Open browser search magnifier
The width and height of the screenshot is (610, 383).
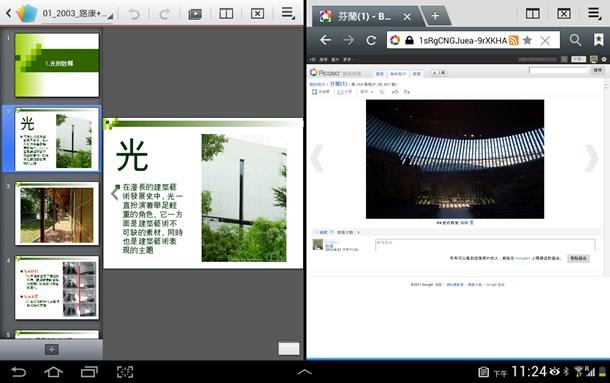tap(575, 40)
